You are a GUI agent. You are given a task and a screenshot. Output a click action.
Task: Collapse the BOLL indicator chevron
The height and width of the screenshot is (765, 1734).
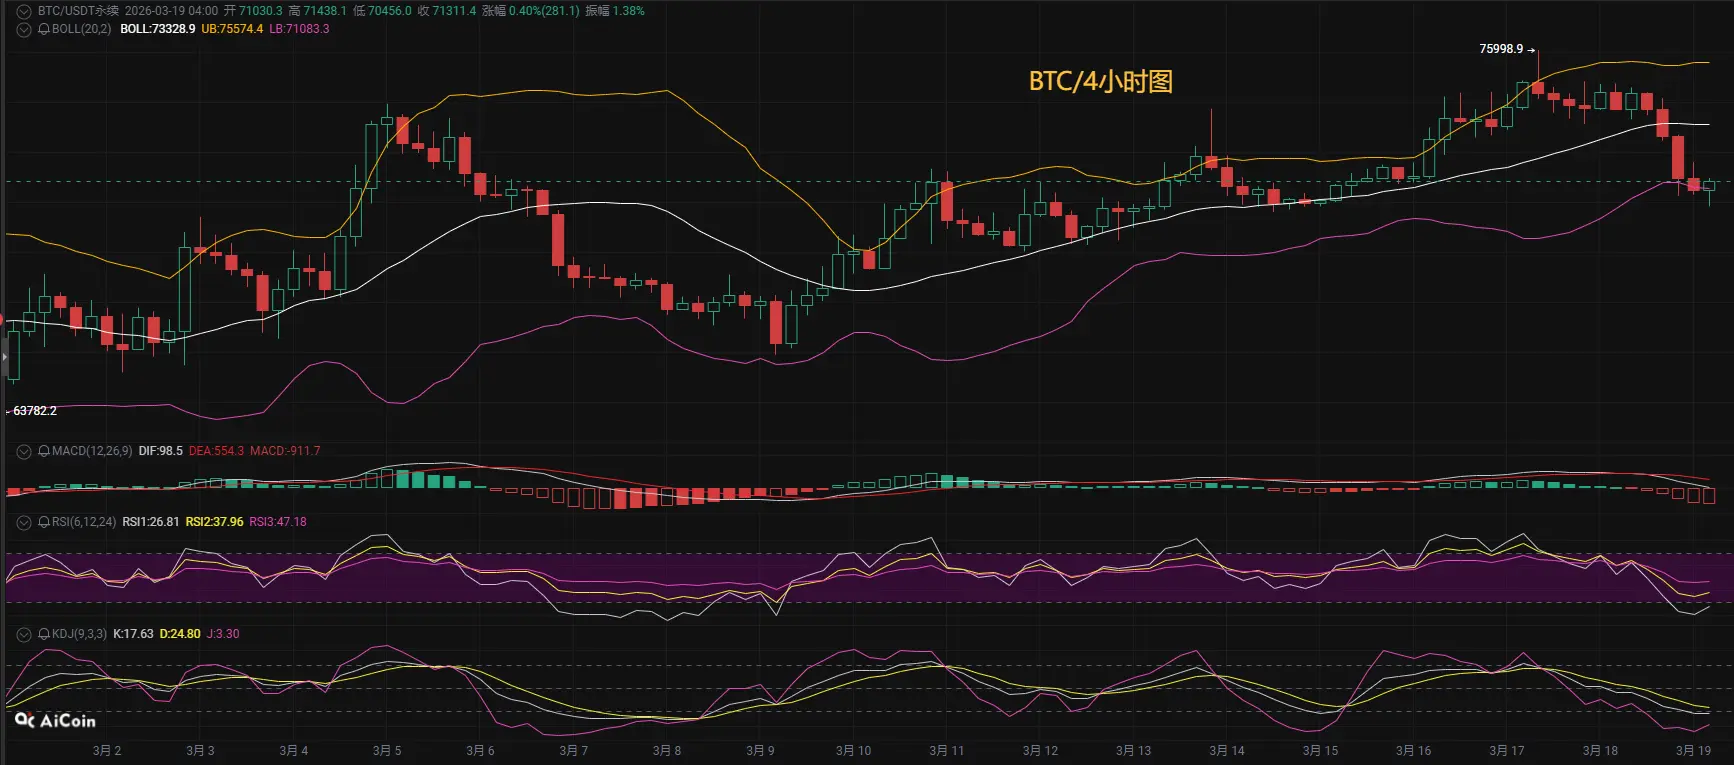24,29
